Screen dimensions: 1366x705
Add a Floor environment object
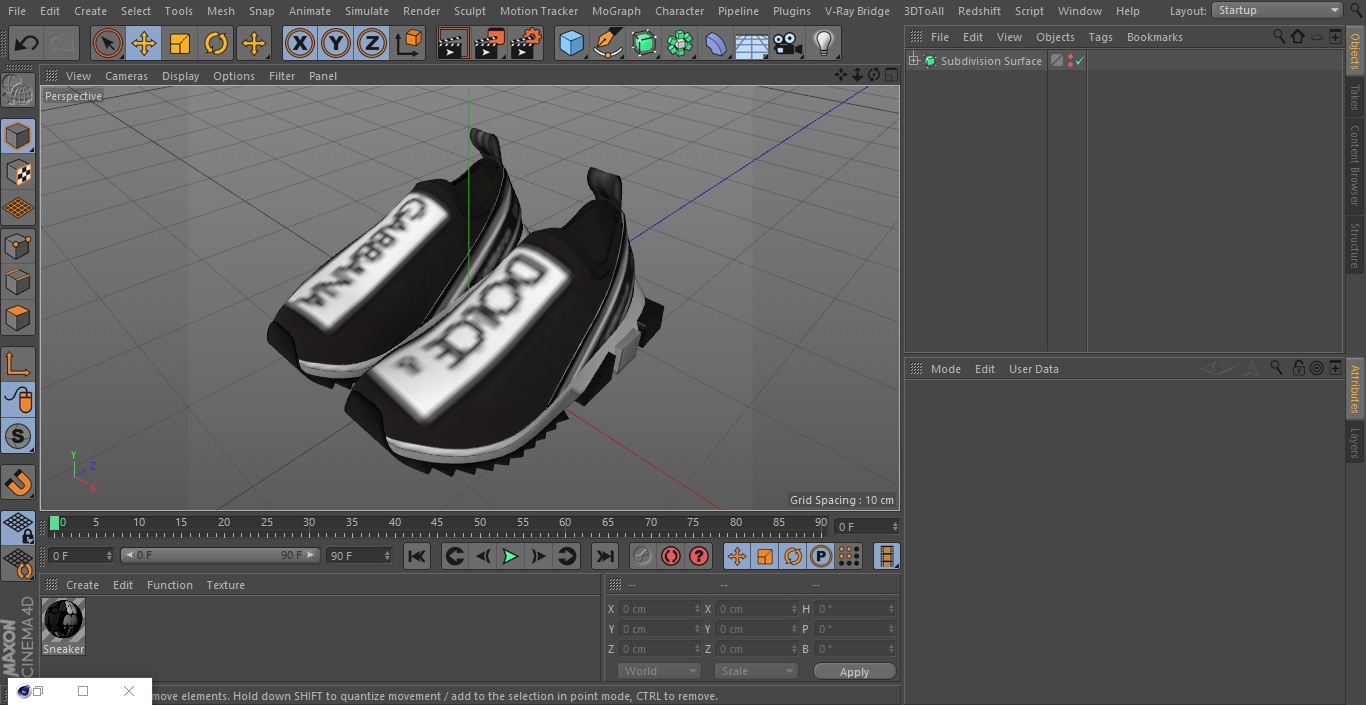click(752, 43)
